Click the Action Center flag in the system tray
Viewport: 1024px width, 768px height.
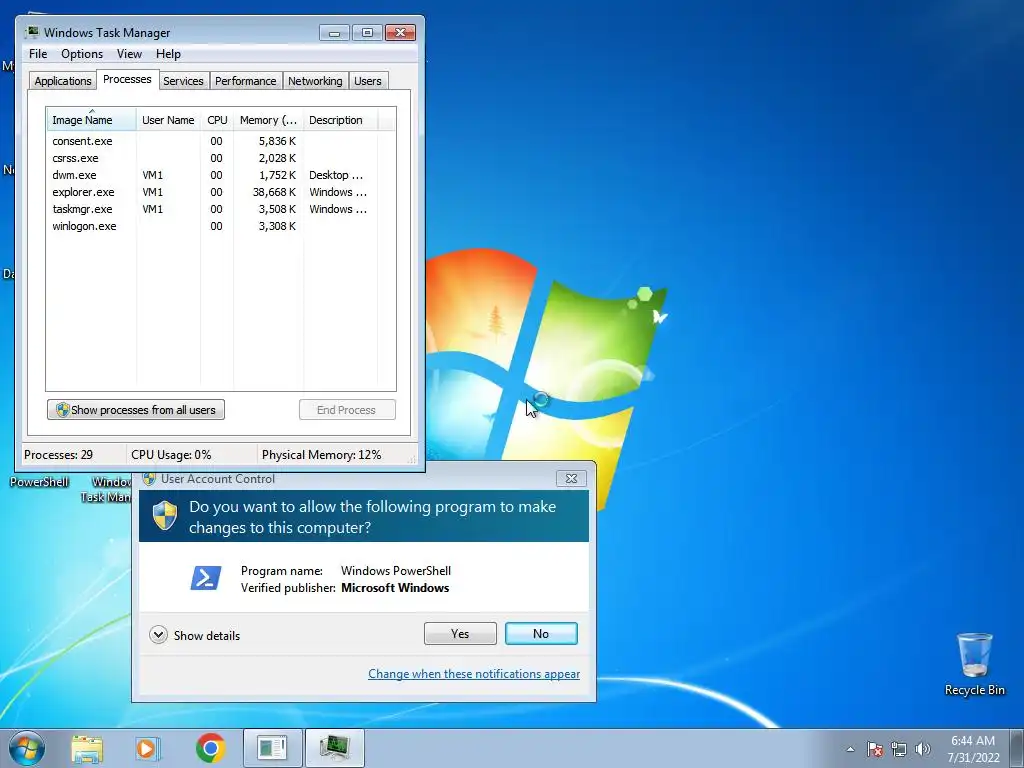pos(874,749)
